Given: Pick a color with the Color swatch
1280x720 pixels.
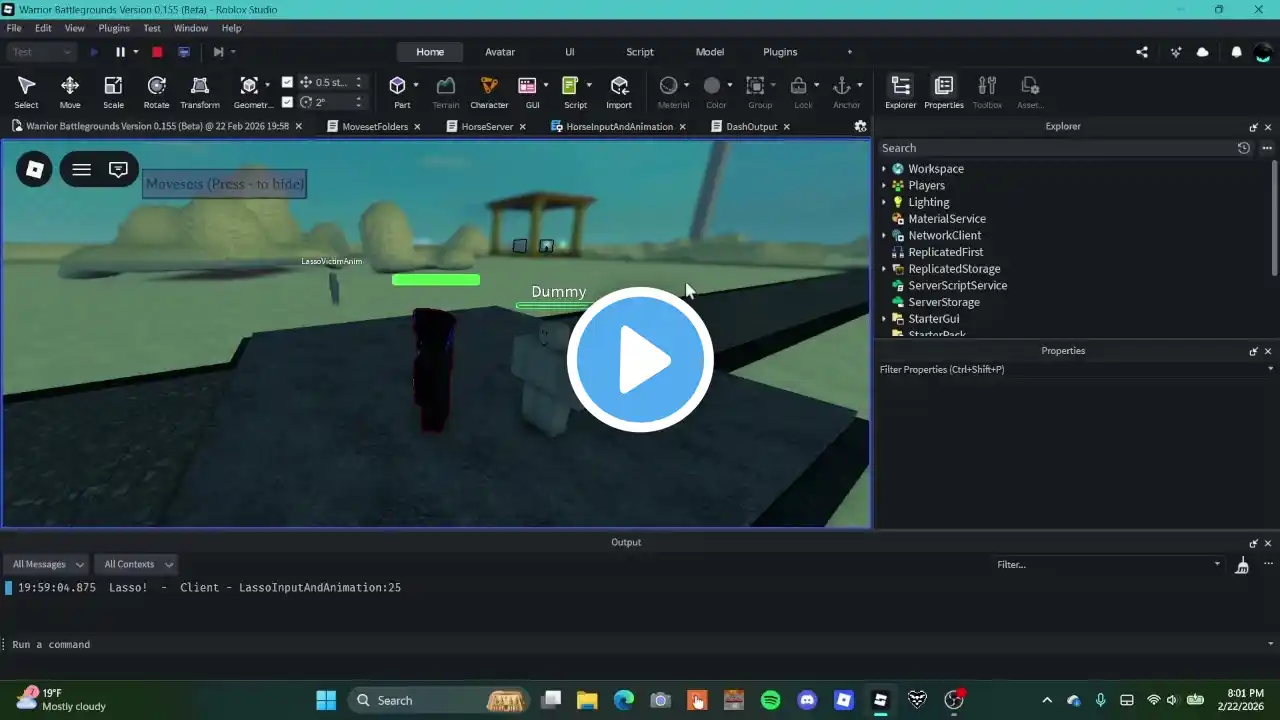Looking at the screenshot, I should coord(712,86).
